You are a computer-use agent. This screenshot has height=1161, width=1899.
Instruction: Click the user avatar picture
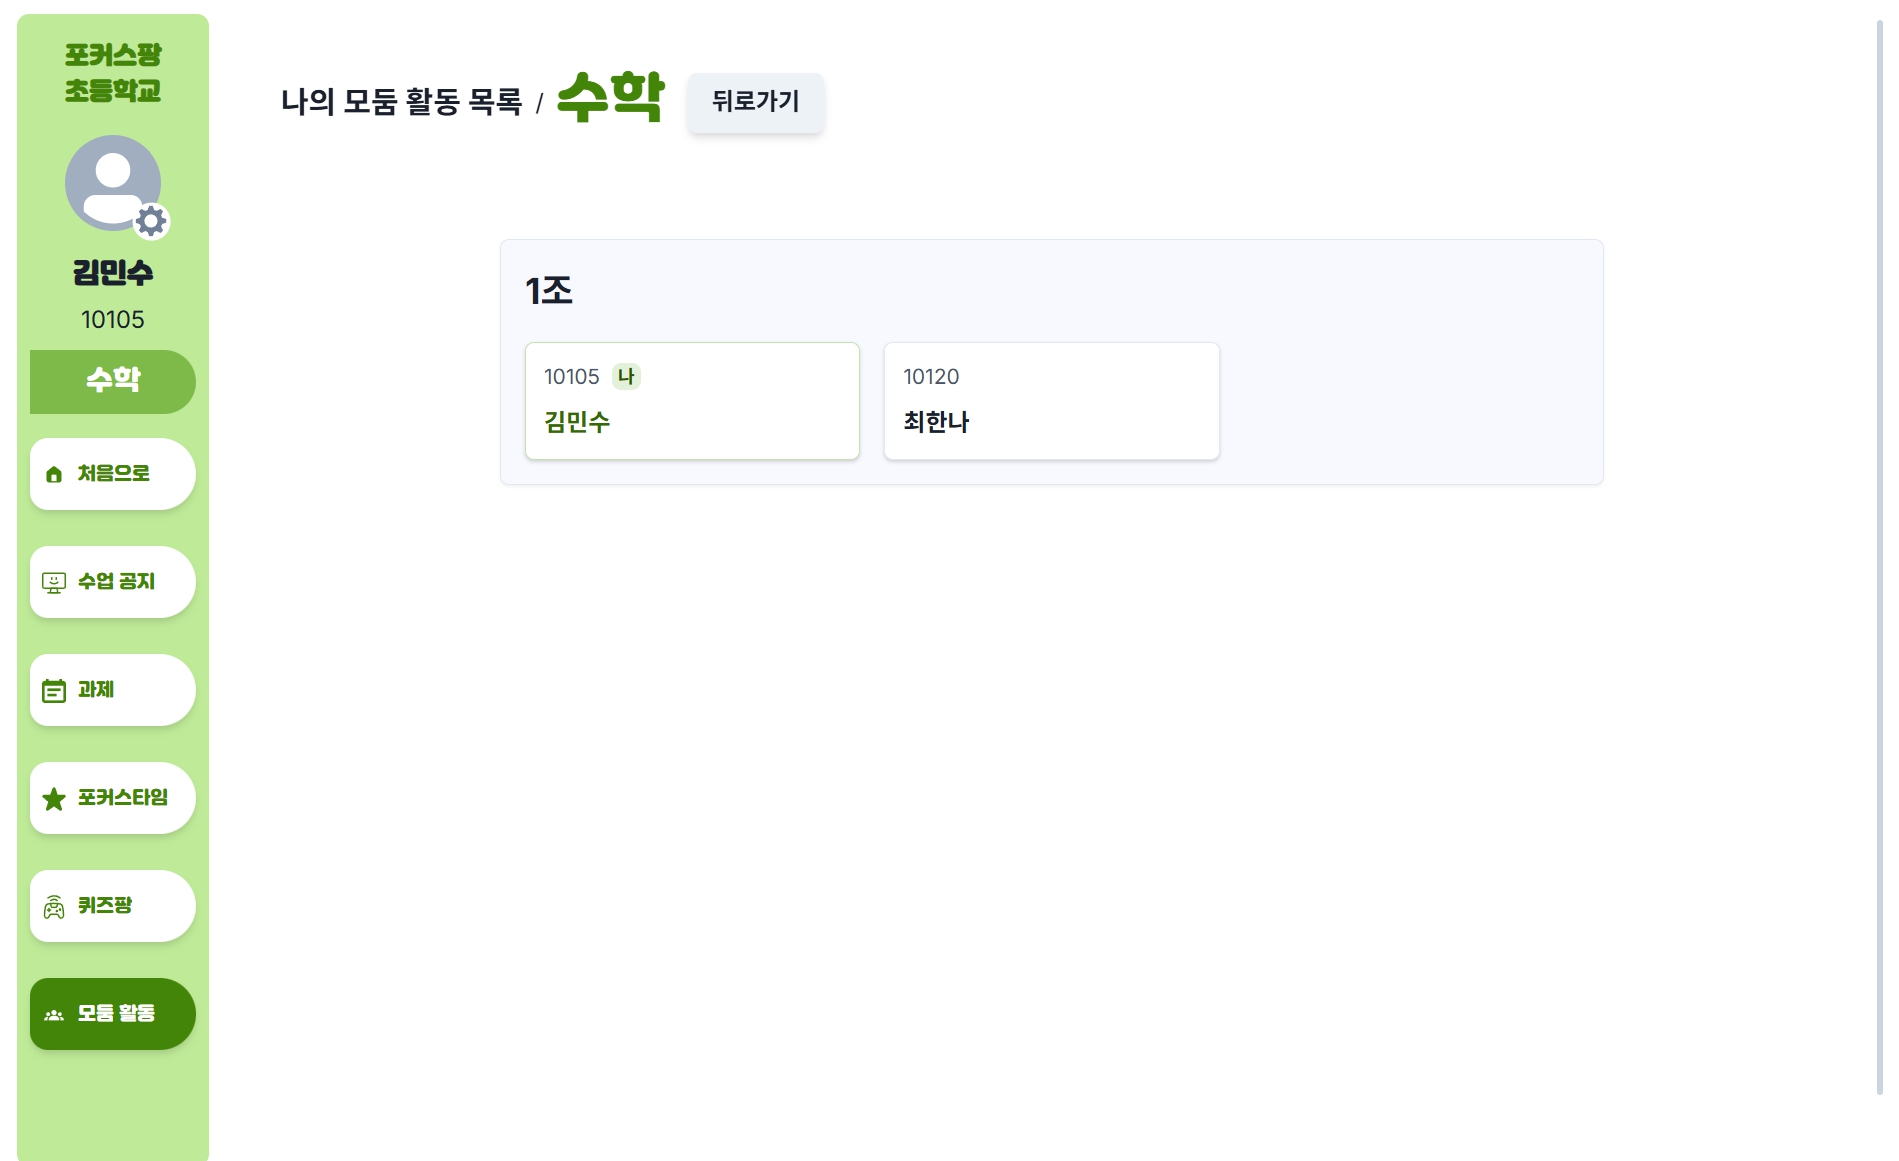pyautogui.click(x=113, y=183)
